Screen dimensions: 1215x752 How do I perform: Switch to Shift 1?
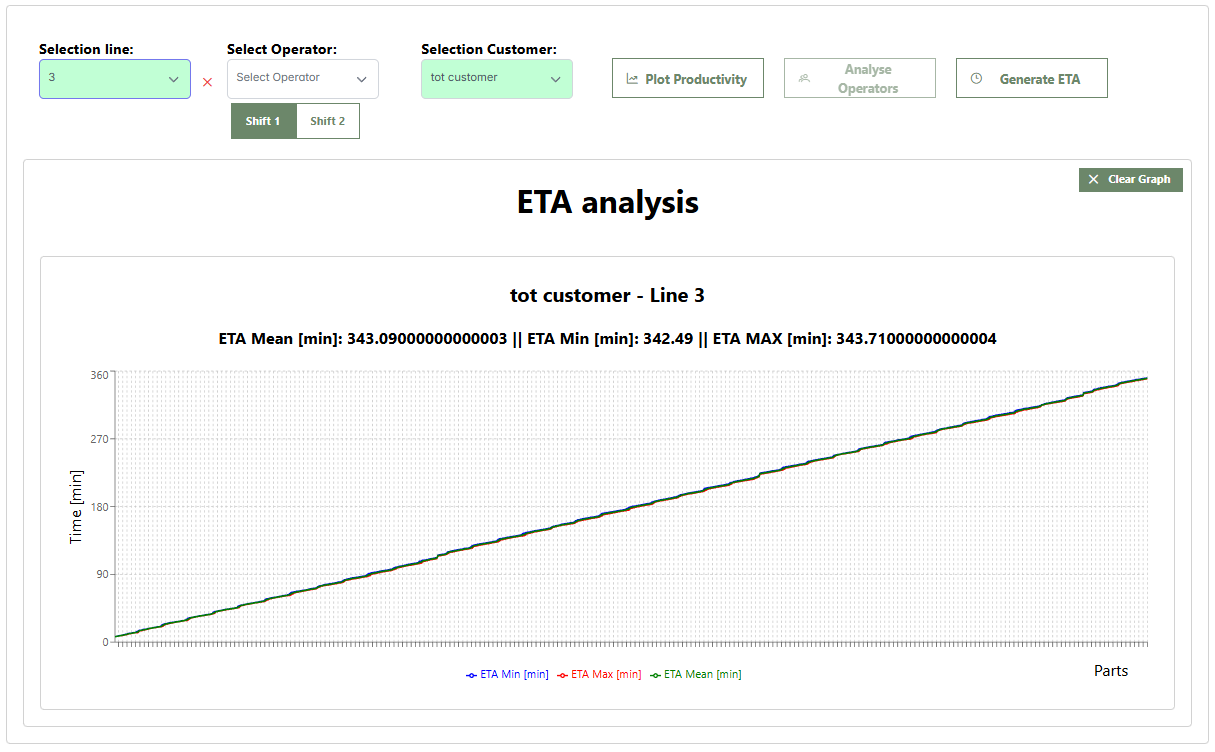coord(263,121)
